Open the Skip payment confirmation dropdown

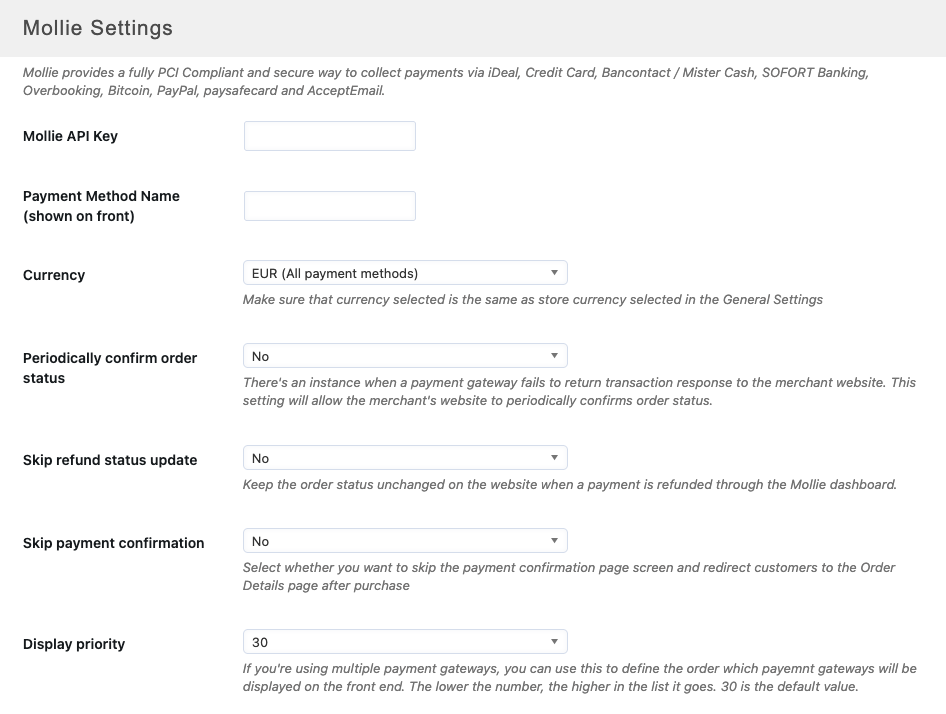(404, 541)
